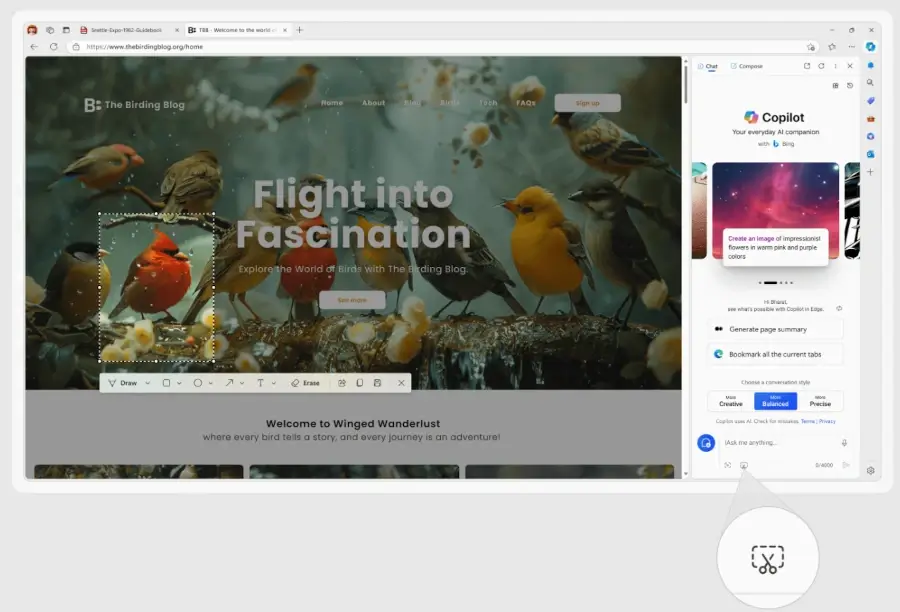Select the More Creative conversation style

click(x=731, y=401)
